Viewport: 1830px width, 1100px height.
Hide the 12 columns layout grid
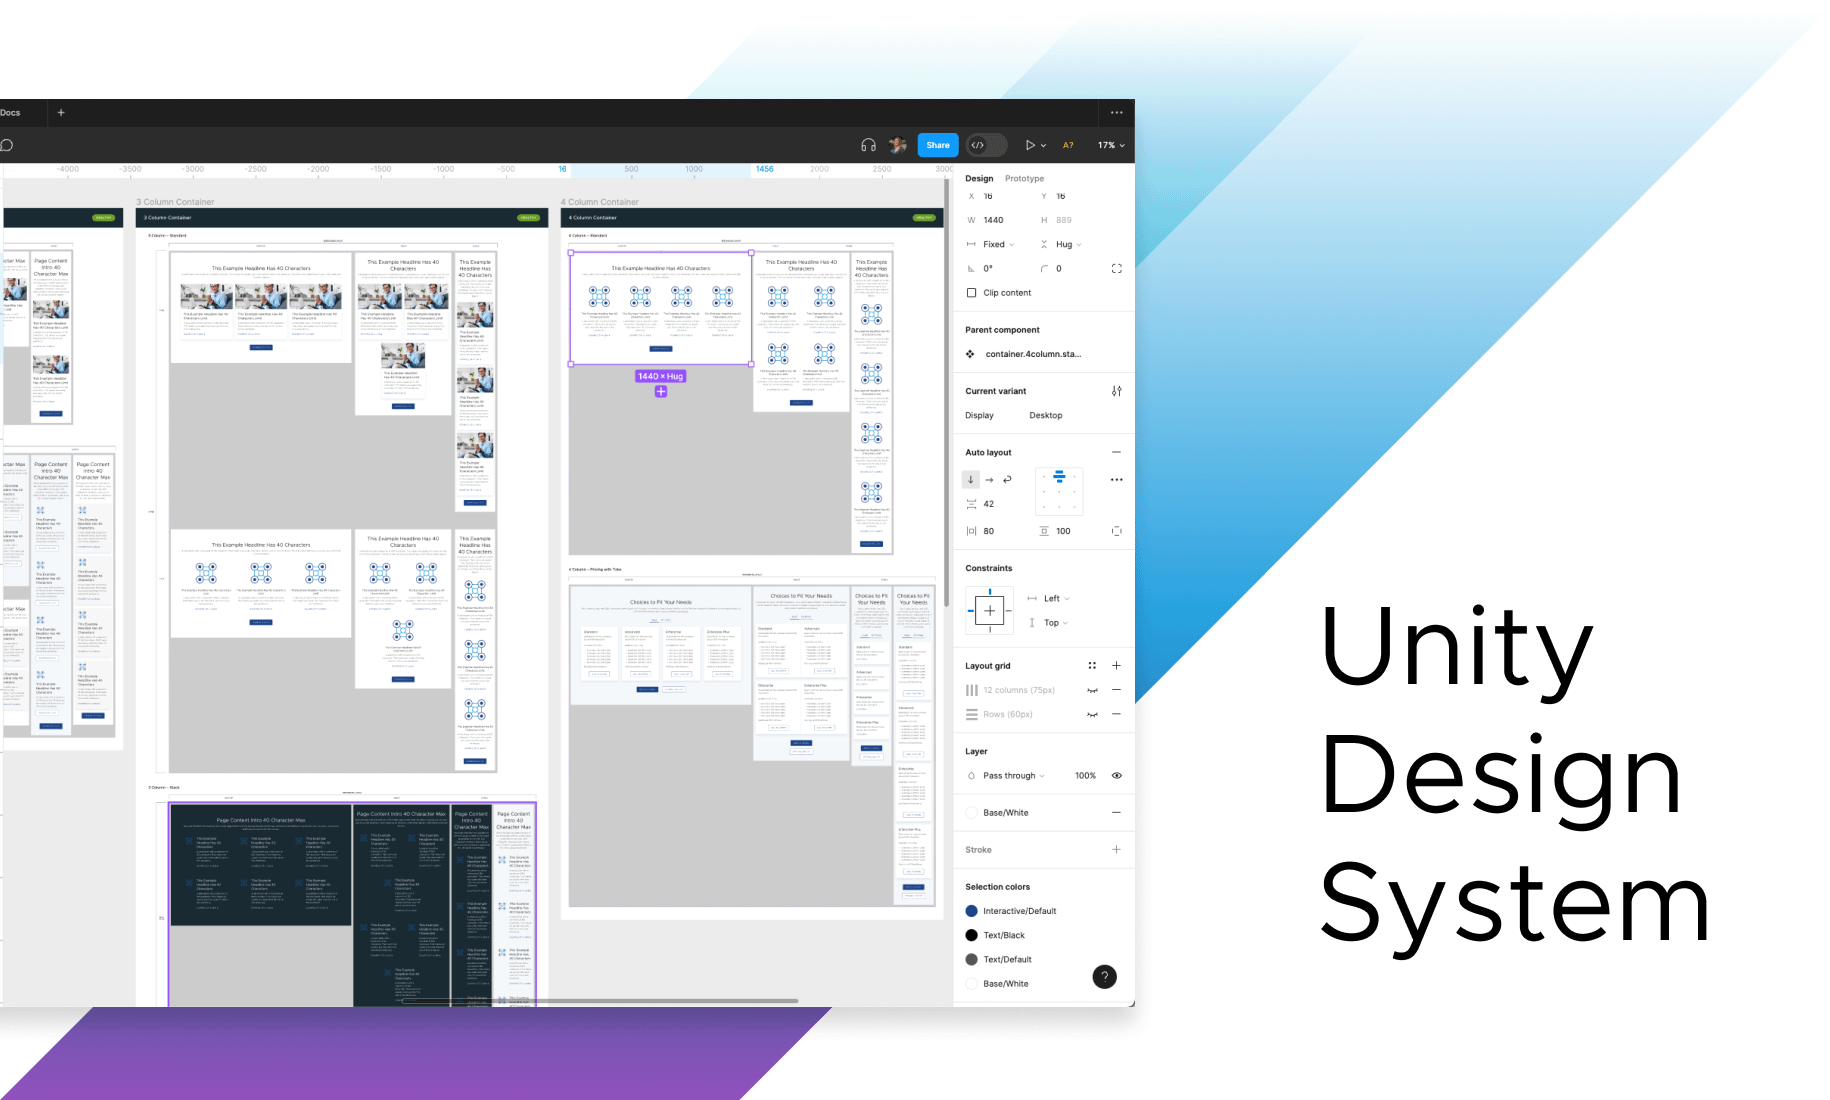(1093, 690)
